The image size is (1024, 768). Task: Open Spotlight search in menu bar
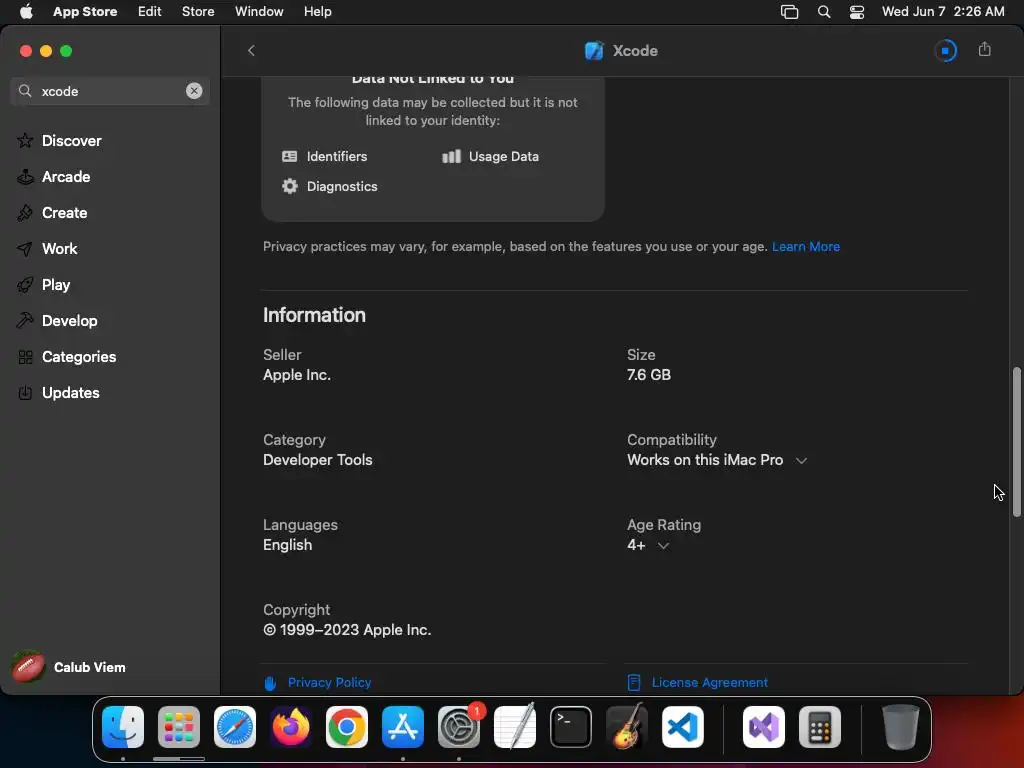click(824, 12)
